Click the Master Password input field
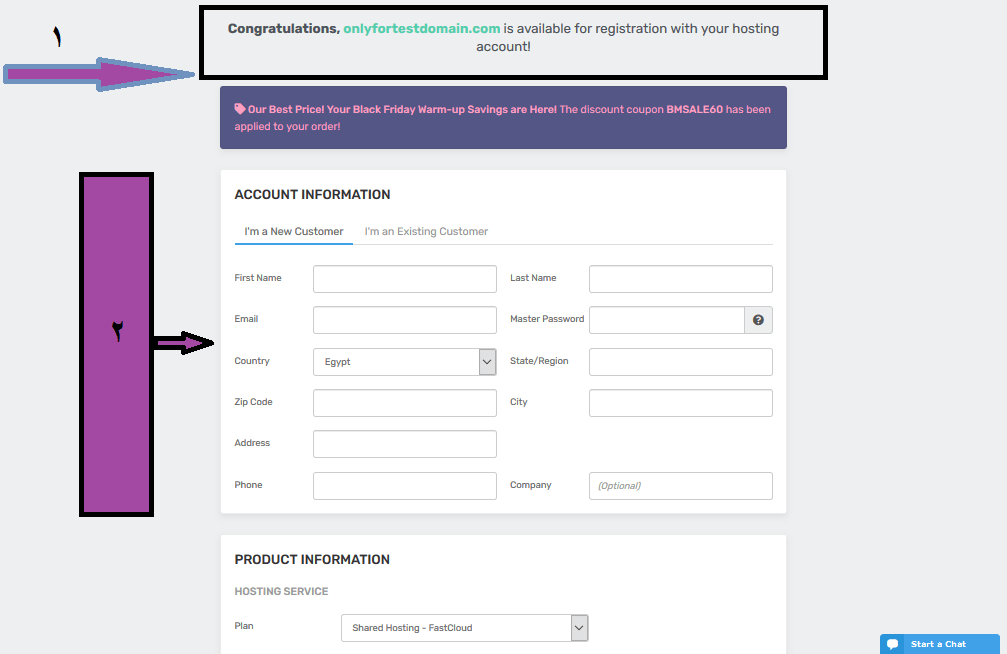 pyautogui.click(x=667, y=320)
